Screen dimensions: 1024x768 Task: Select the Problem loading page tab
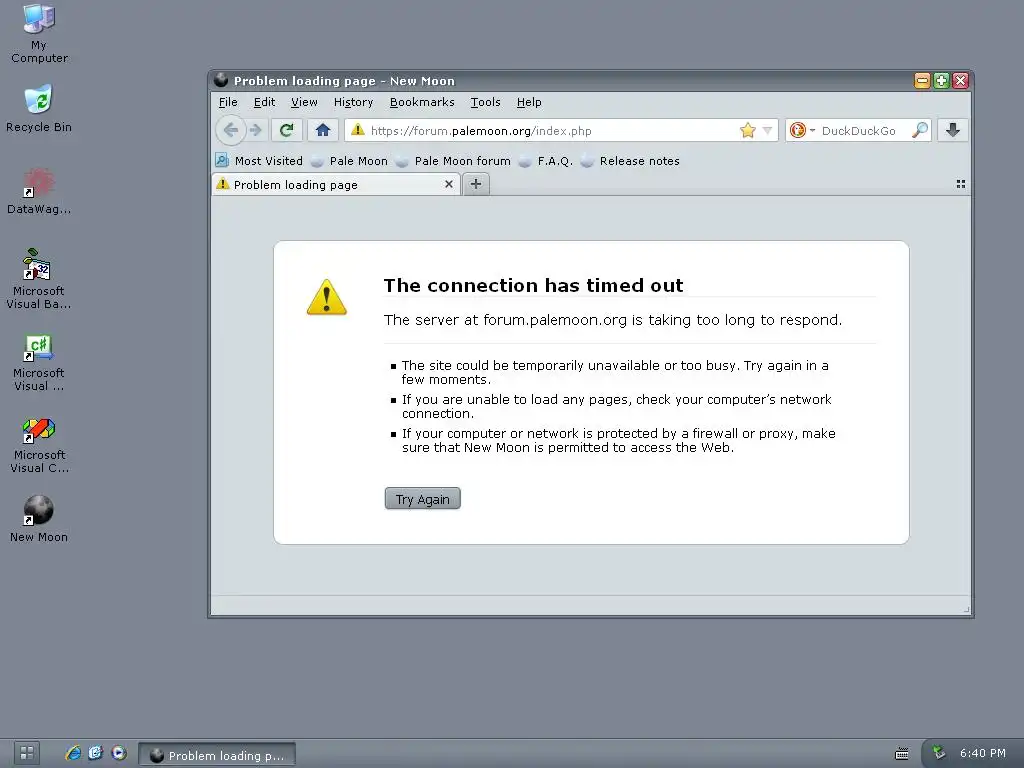tap(336, 184)
